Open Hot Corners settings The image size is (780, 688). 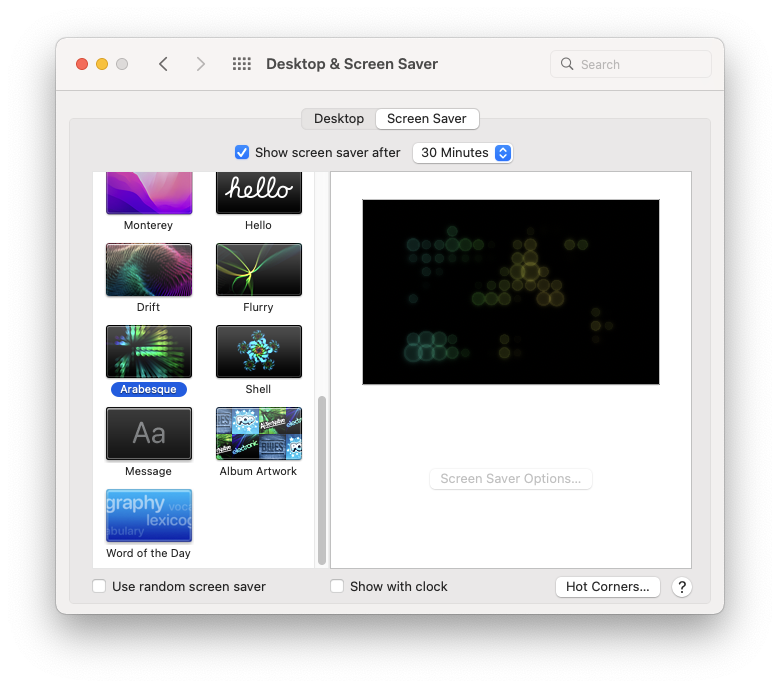click(x=607, y=587)
